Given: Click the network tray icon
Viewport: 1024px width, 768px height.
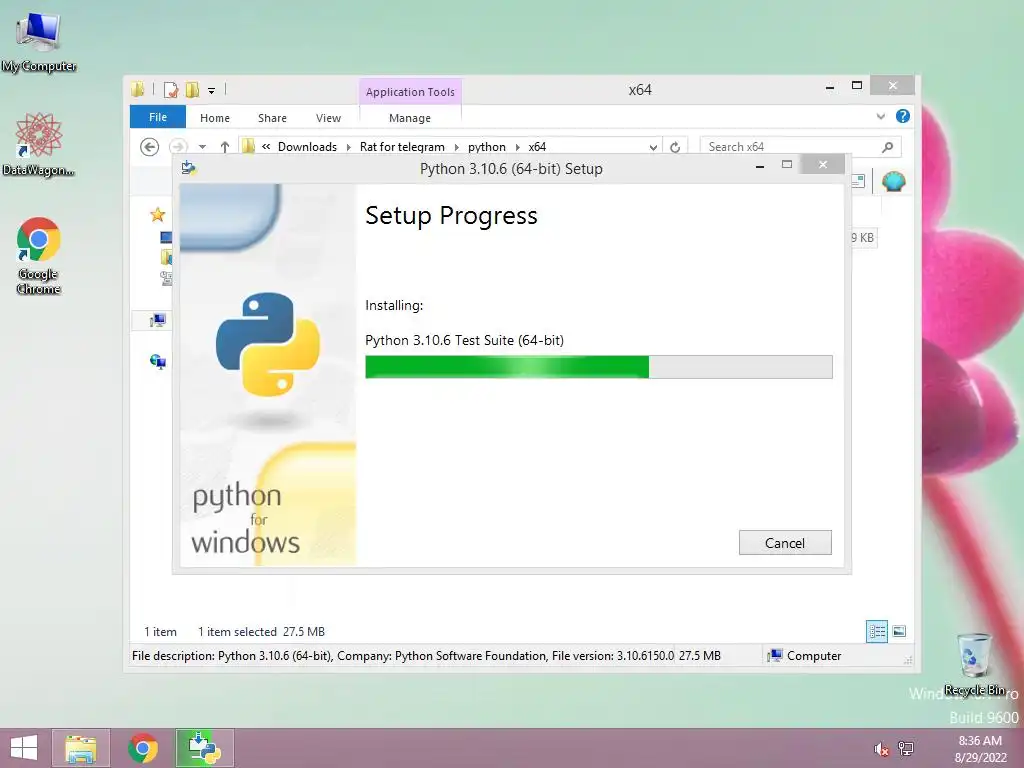Looking at the screenshot, I should [x=906, y=749].
